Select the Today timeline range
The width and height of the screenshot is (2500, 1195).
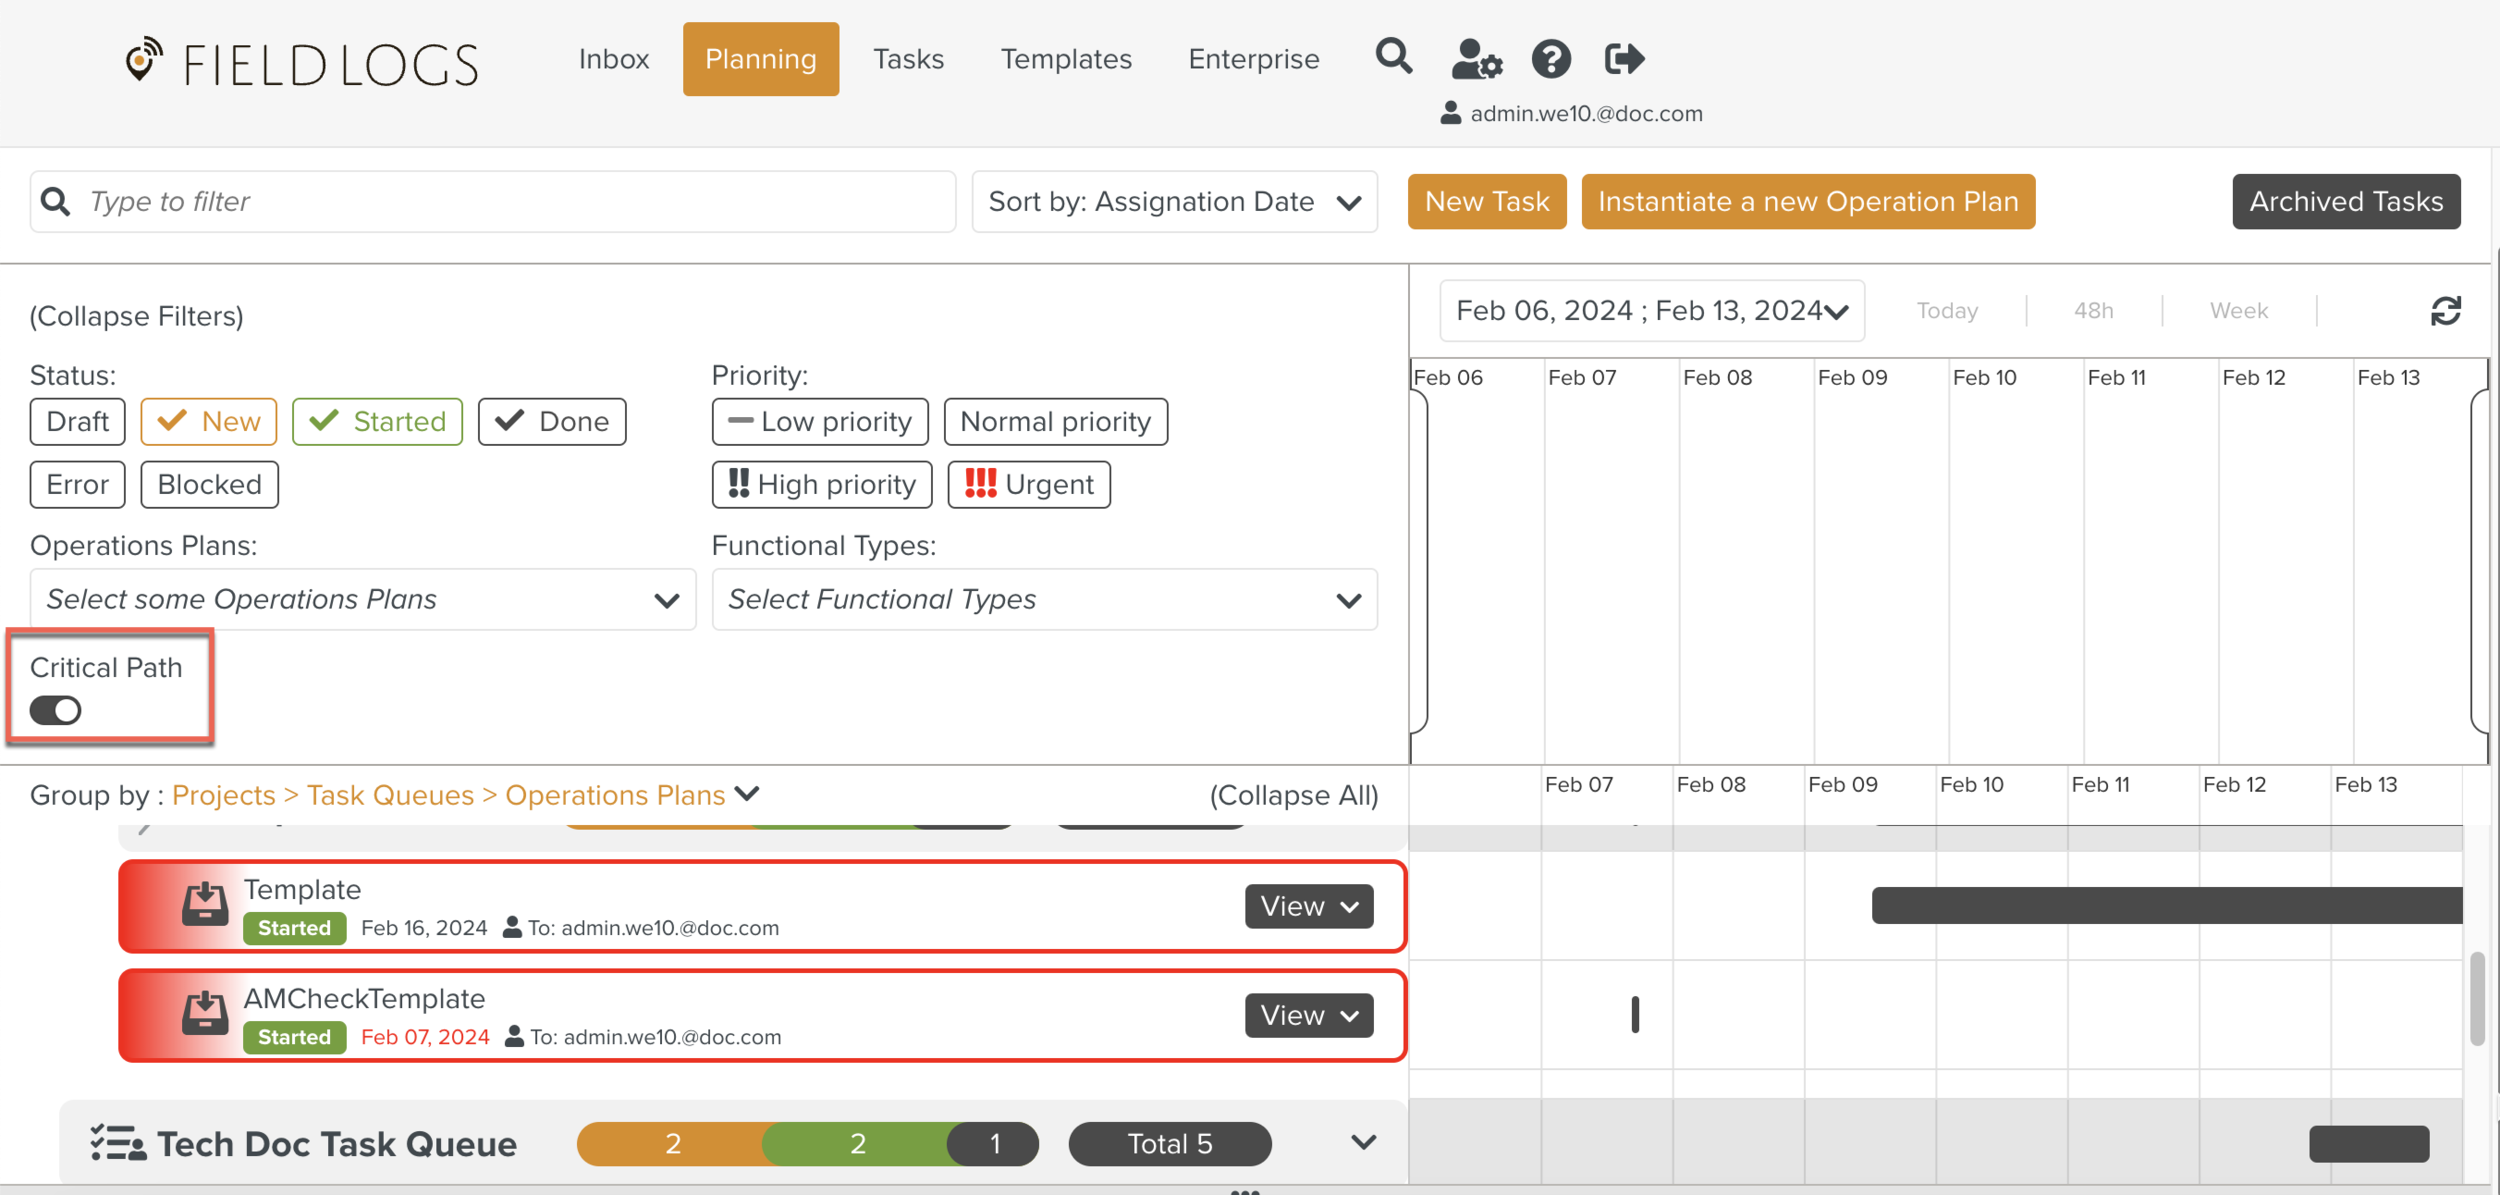(1947, 311)
